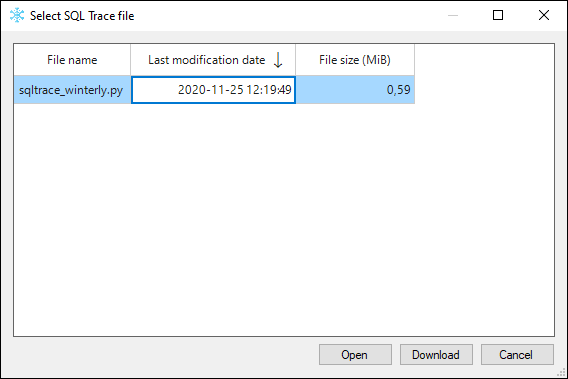Select the 2020-11-25 12:19:49 date cell
The image size is (568, 379).
213,89
